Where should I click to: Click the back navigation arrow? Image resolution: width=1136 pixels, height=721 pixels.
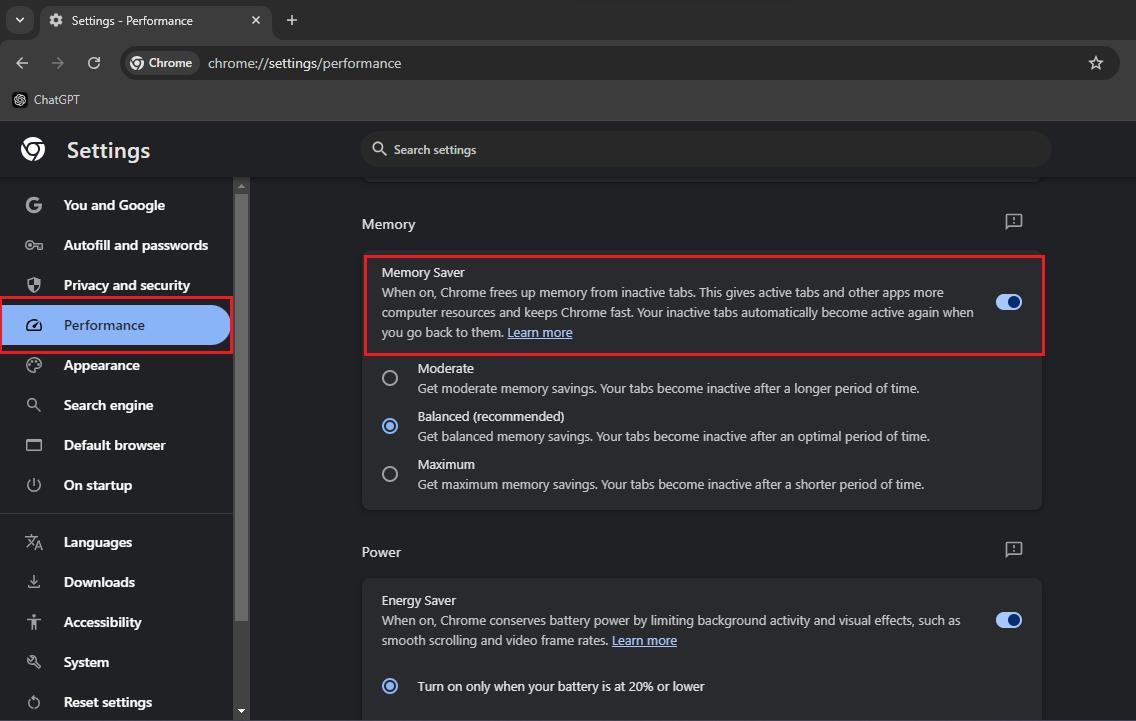[x=22, y=63]
